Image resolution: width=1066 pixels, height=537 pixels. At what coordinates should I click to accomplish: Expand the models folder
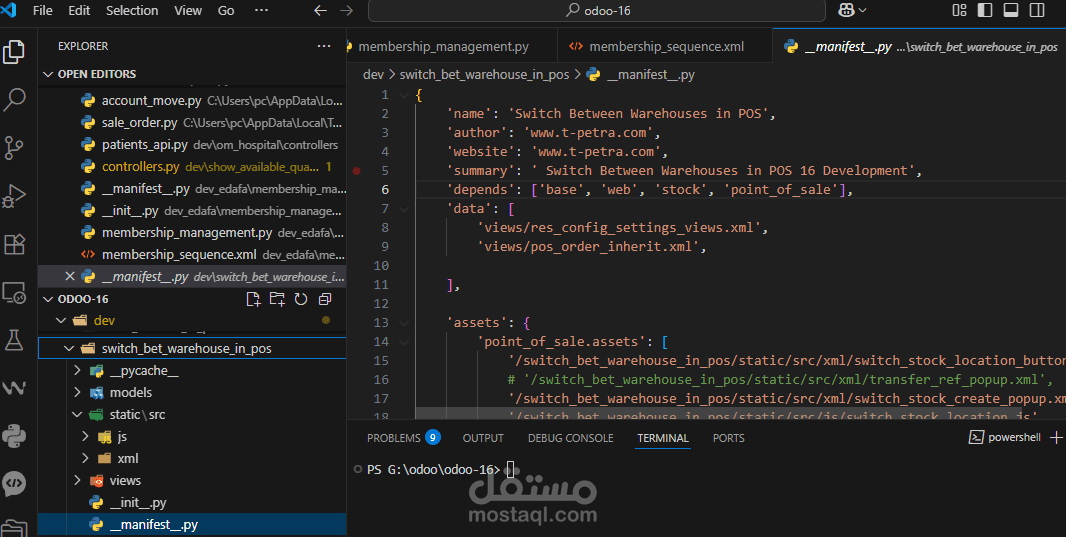77,392
